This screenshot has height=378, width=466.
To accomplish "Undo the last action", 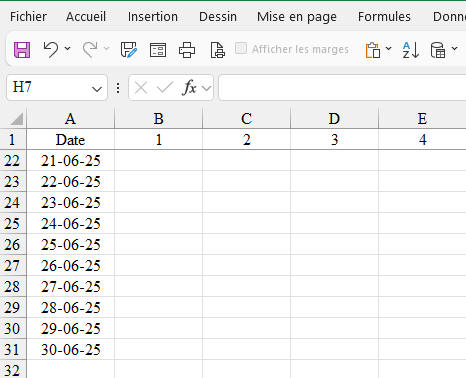I will tap(51, 50).
